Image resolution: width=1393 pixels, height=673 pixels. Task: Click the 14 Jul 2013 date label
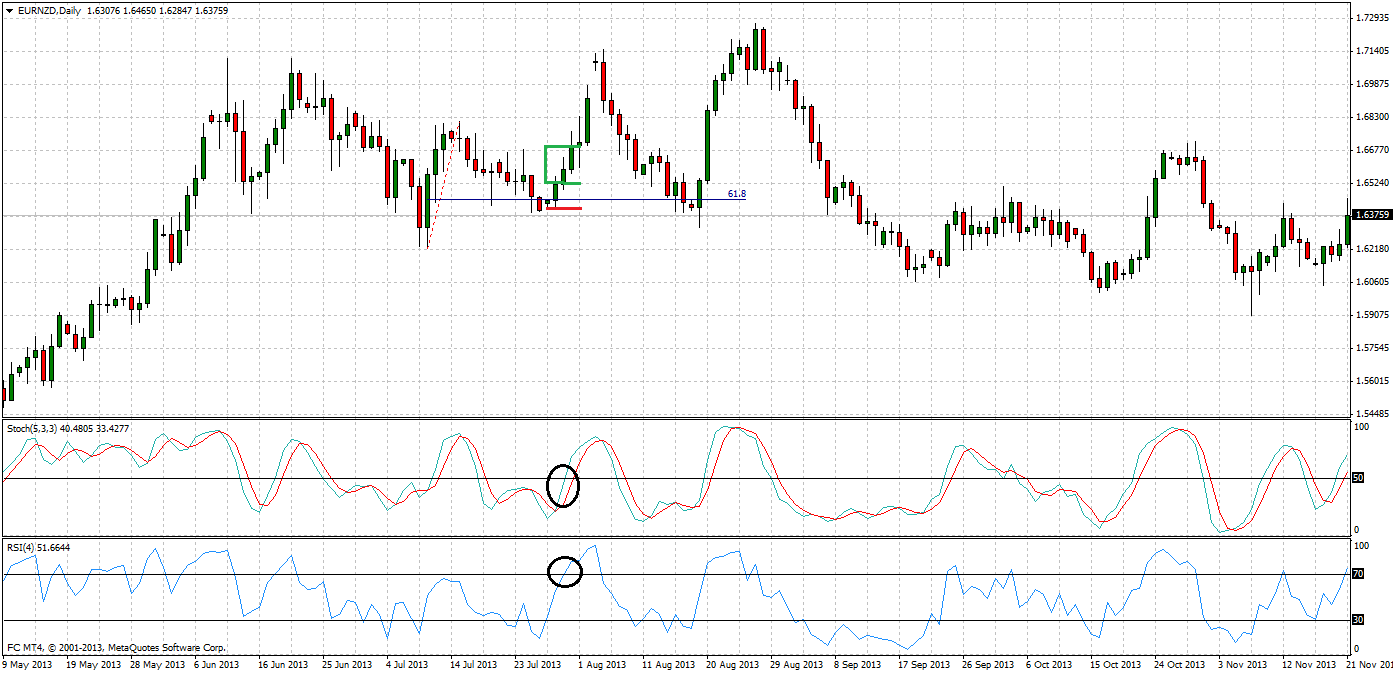(474, 664)
